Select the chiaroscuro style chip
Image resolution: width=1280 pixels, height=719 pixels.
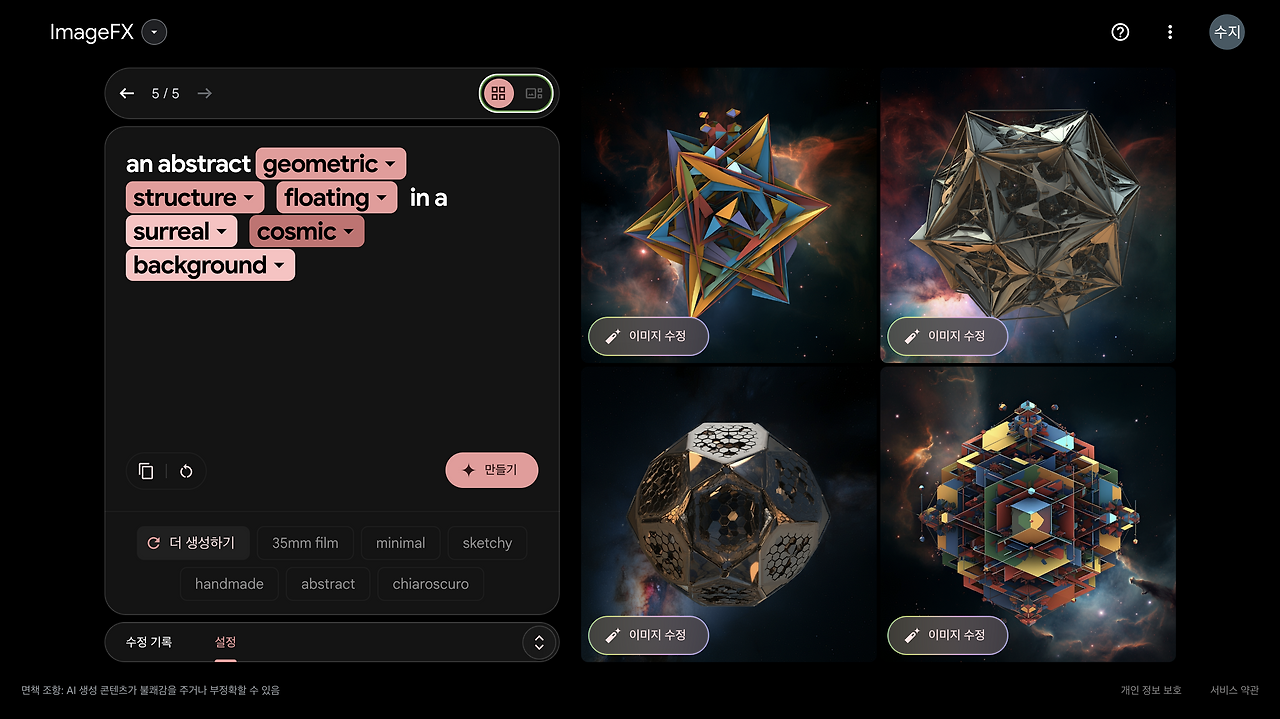point(431,584)
